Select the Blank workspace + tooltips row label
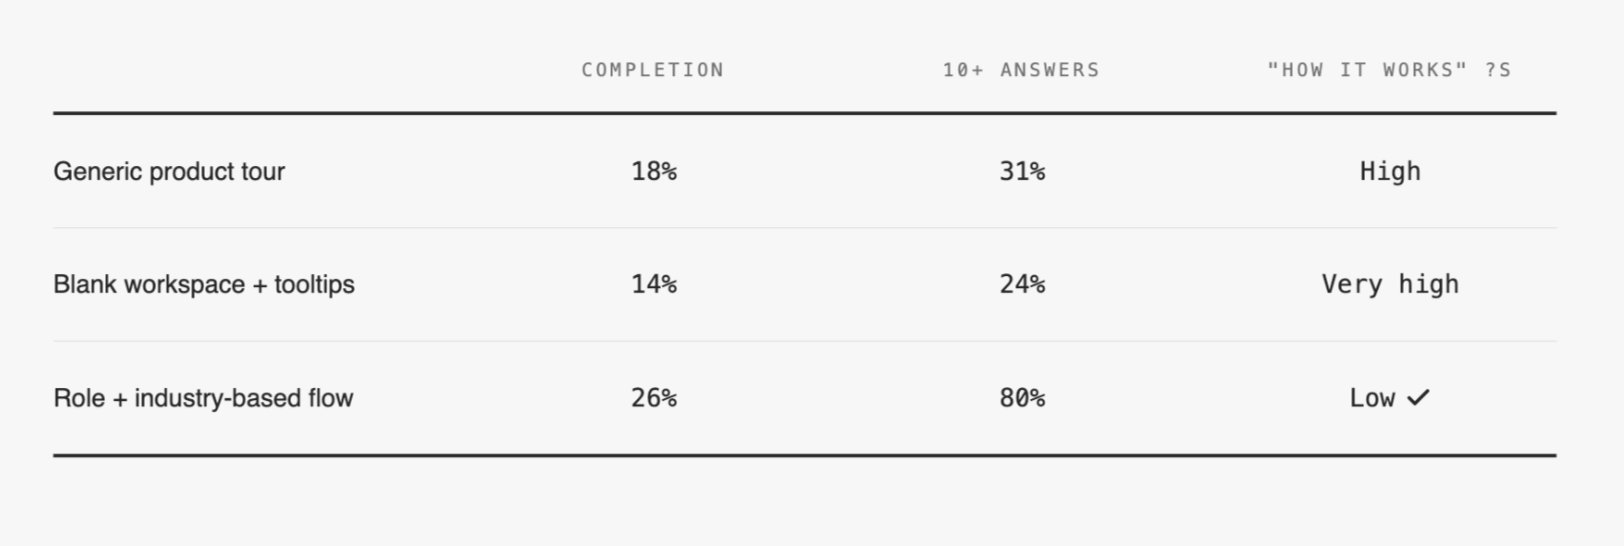The height and width of the screenshot is (546, 1624). pos(204,285)
